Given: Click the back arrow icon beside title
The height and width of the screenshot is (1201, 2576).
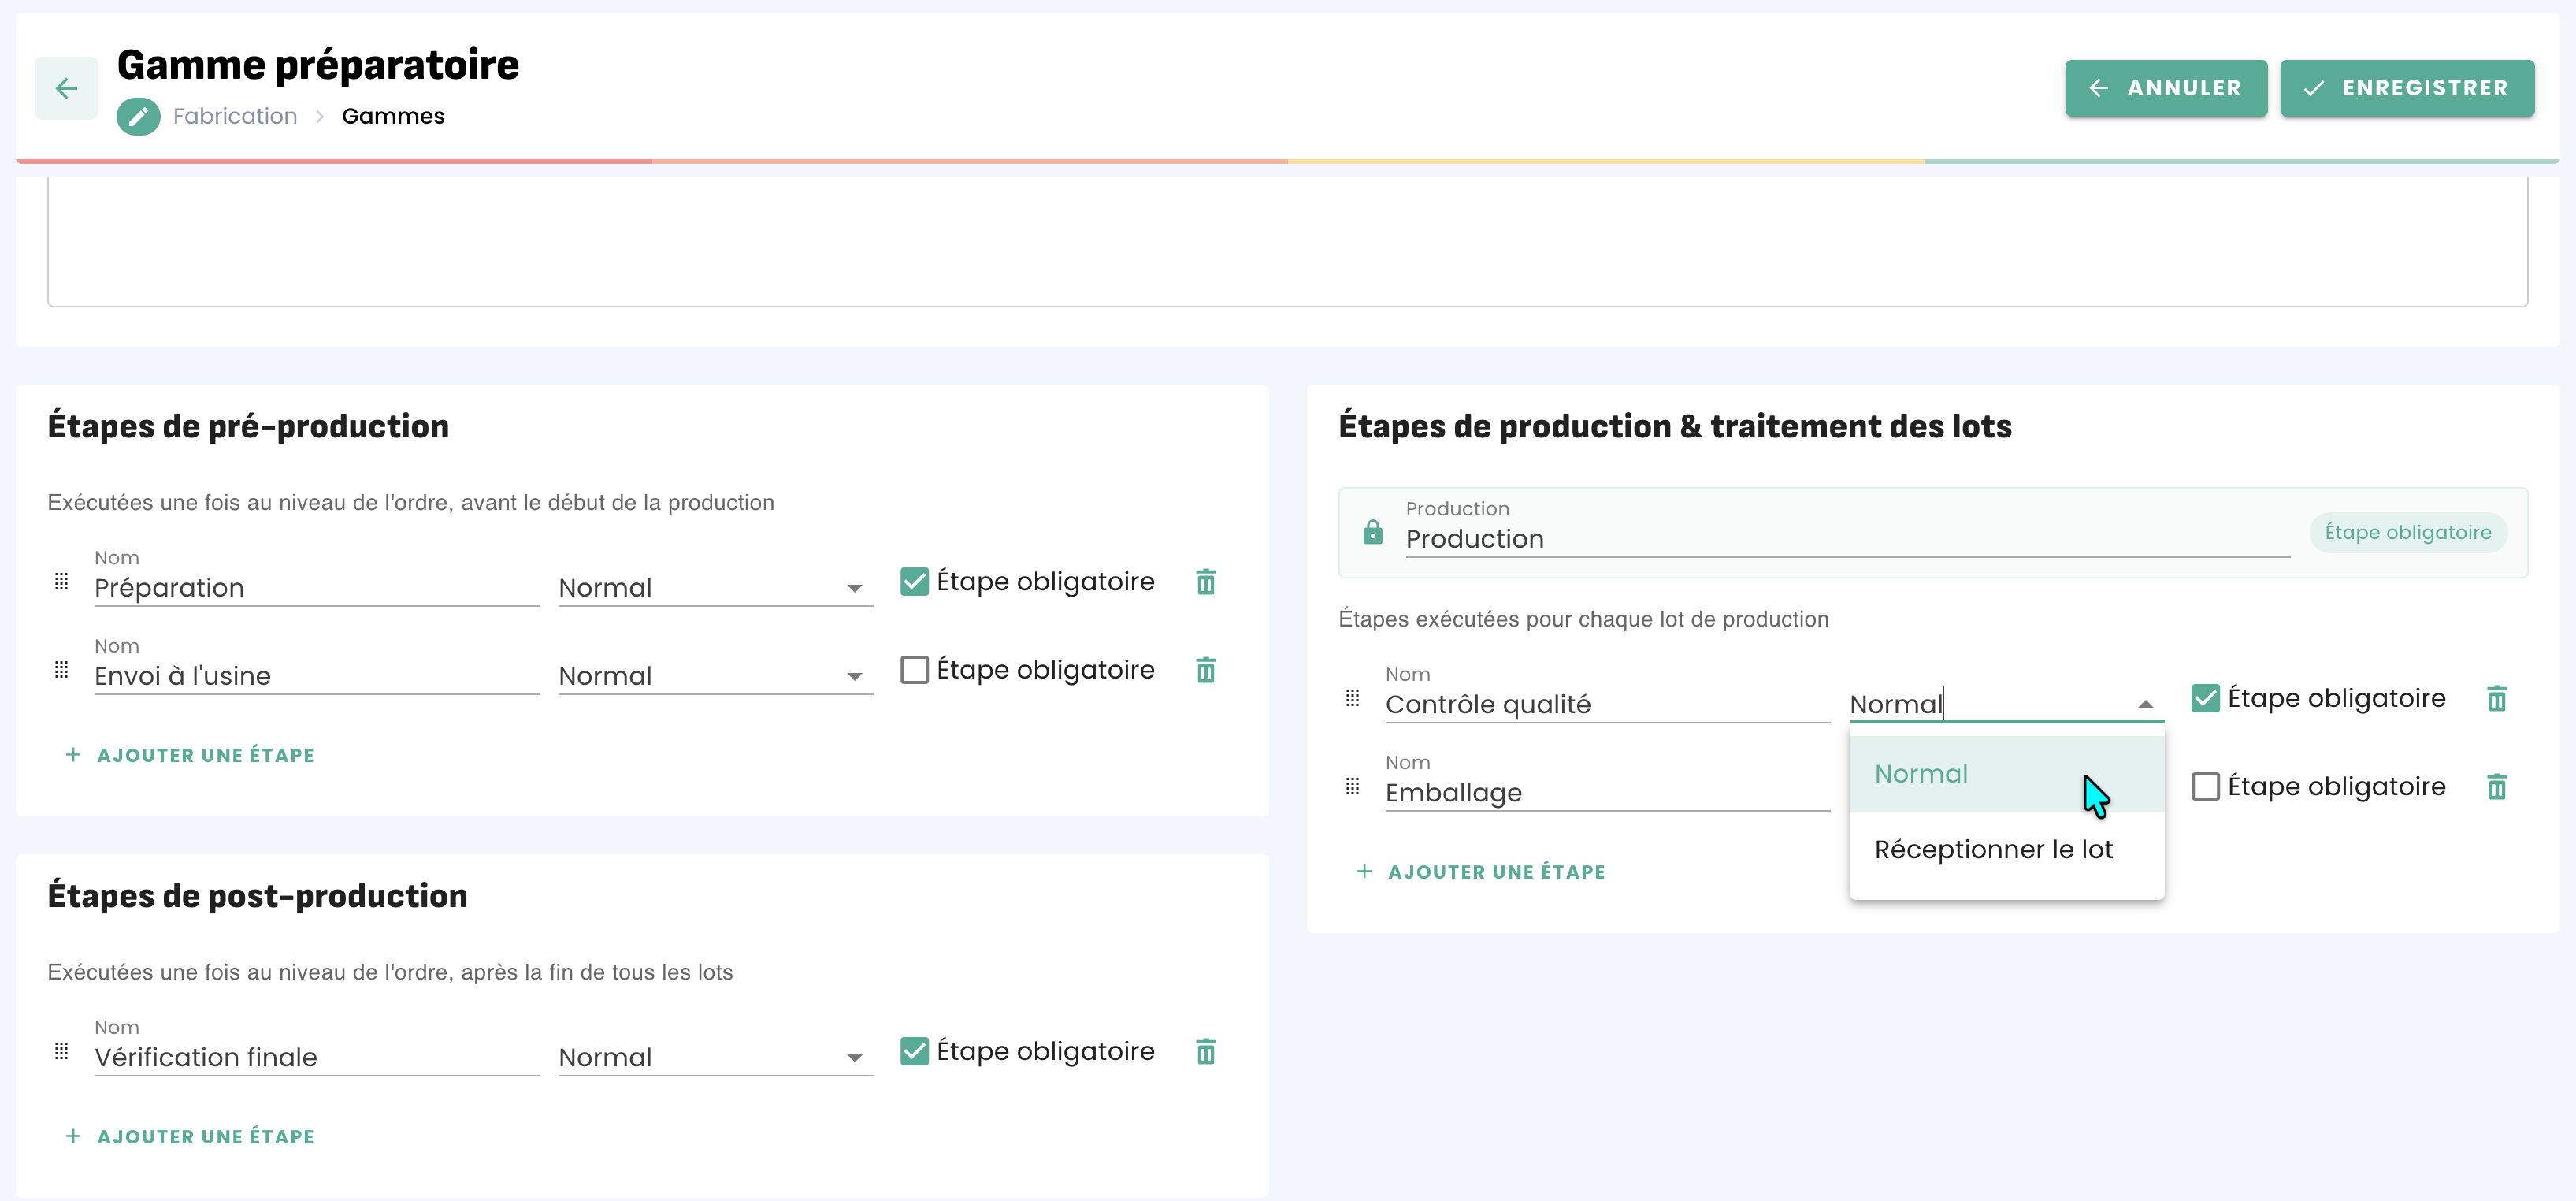Looking at the screenshot, I should (66, 89).
